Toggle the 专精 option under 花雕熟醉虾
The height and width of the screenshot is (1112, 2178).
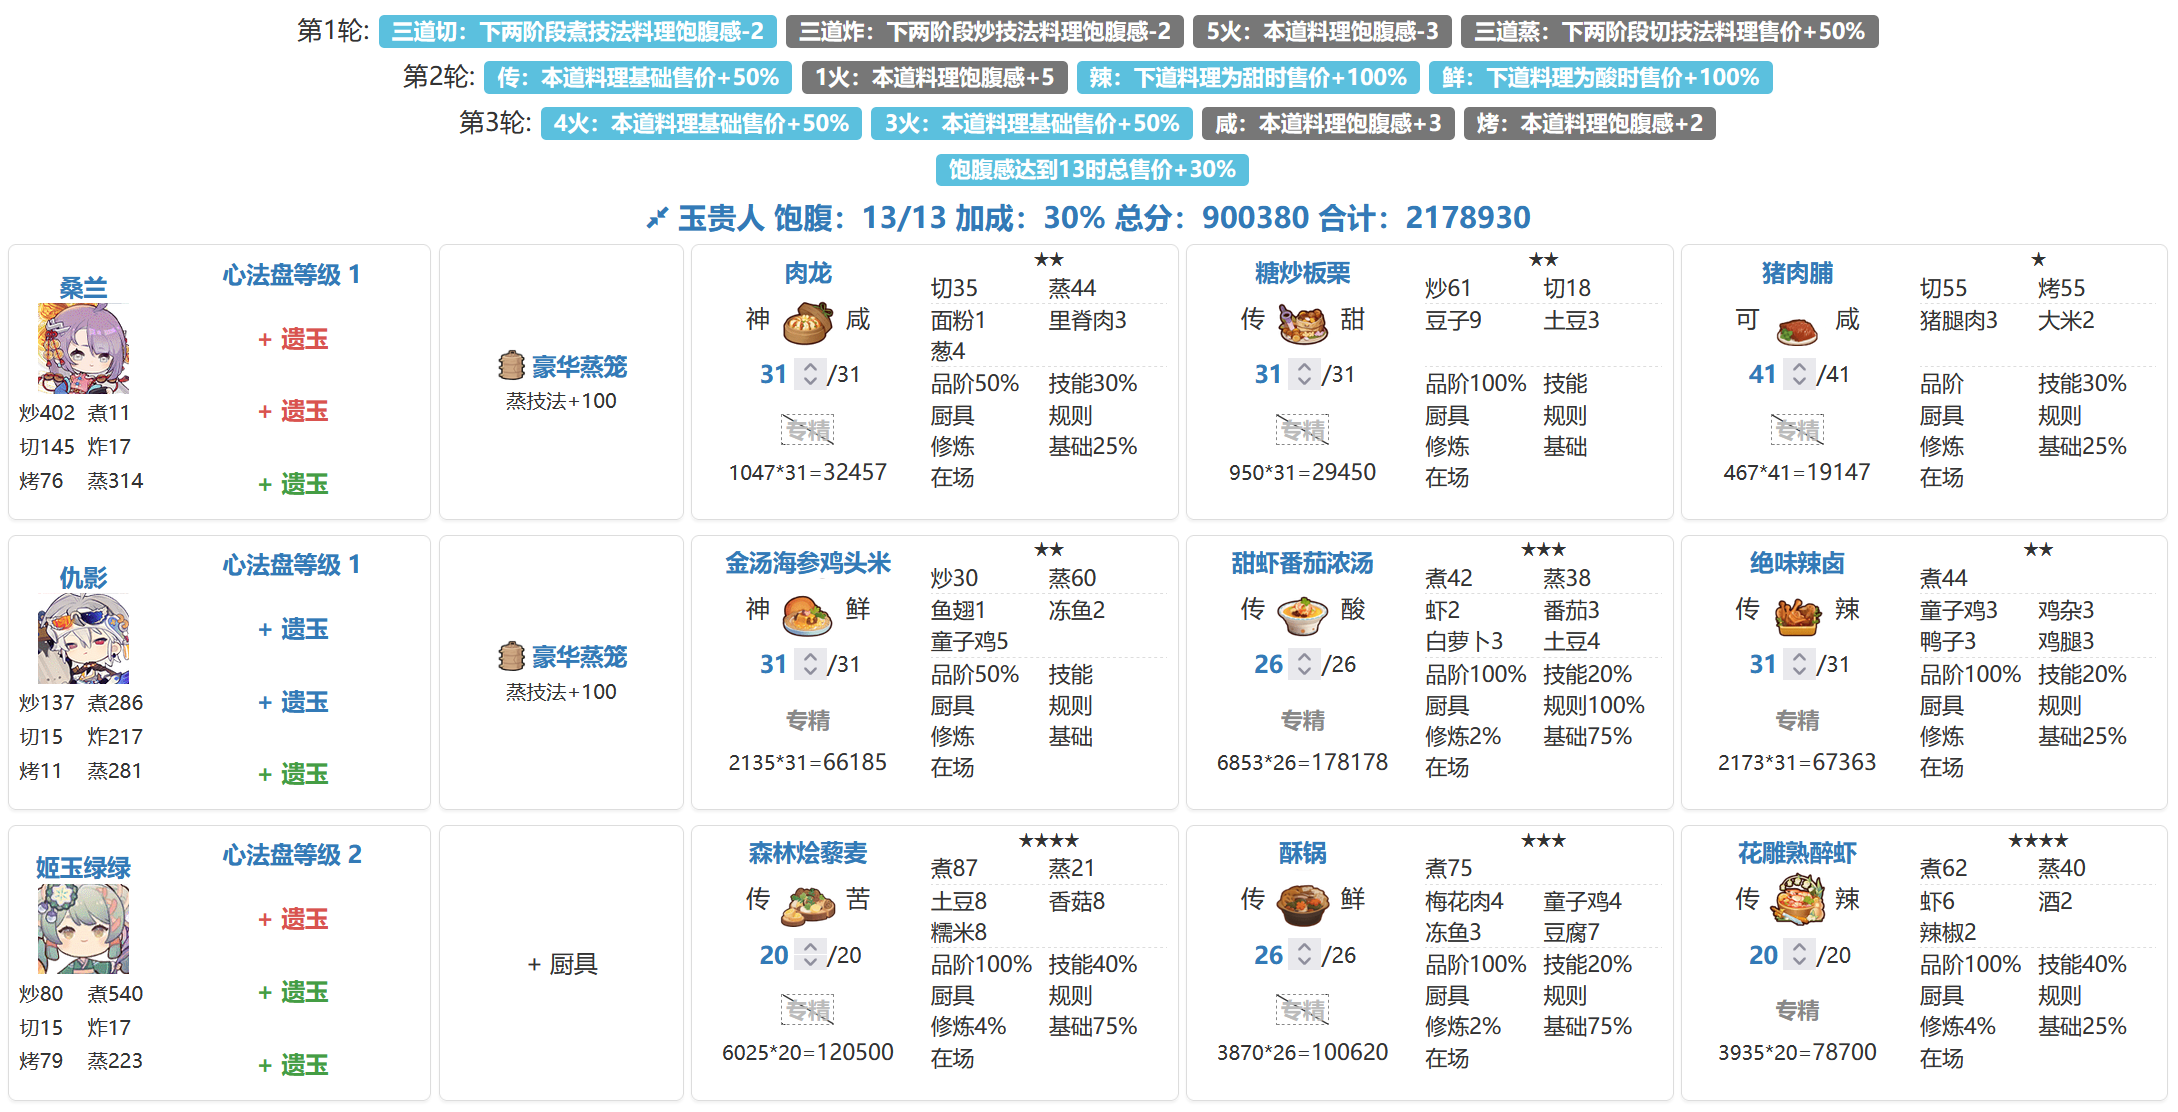1796,1010
